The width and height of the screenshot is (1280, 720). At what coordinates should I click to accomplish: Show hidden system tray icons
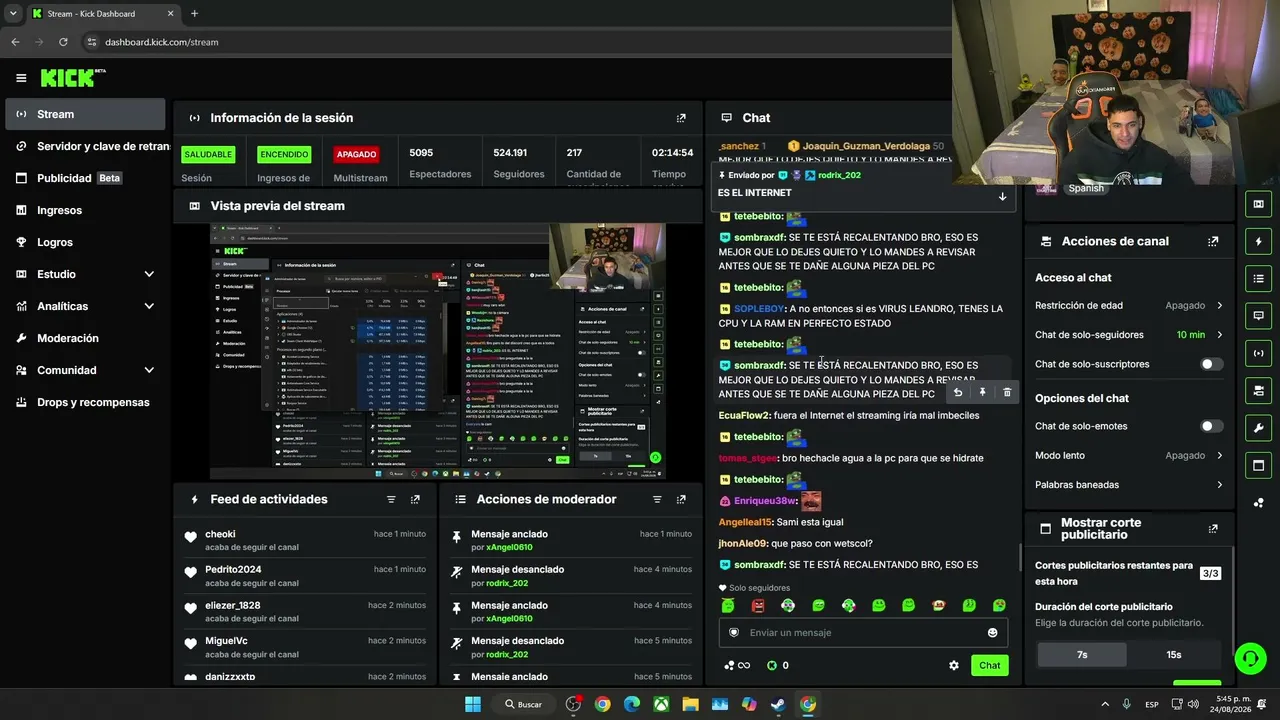[1105, 704]
